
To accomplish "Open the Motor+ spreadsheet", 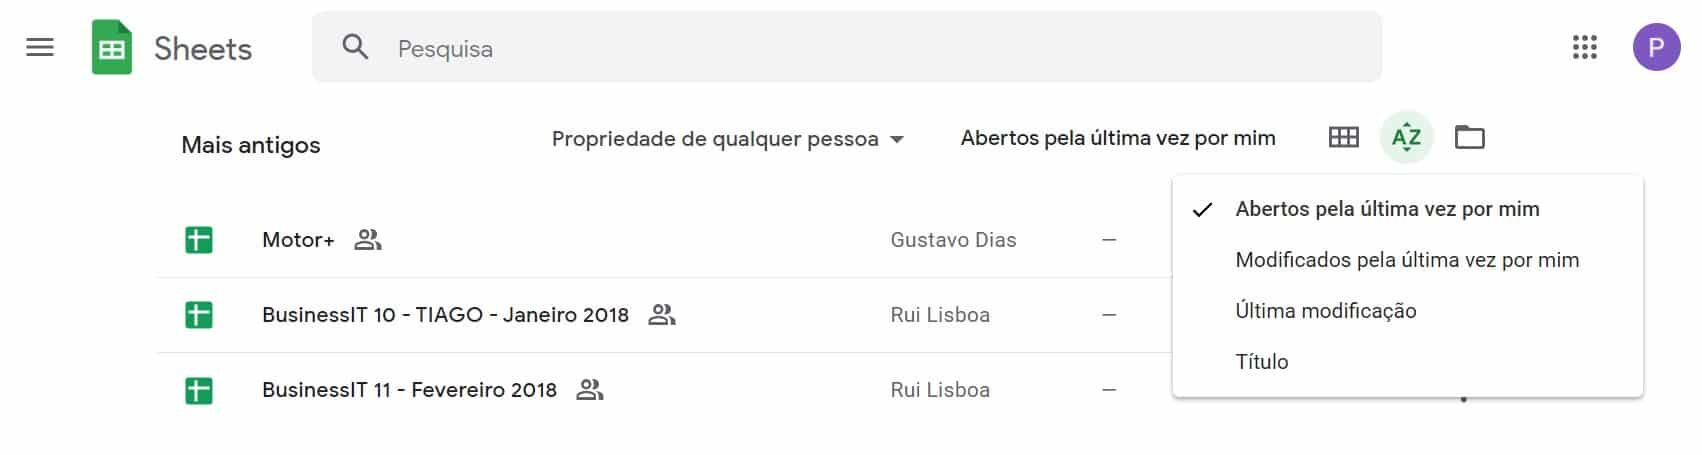I will click(298, 240).
